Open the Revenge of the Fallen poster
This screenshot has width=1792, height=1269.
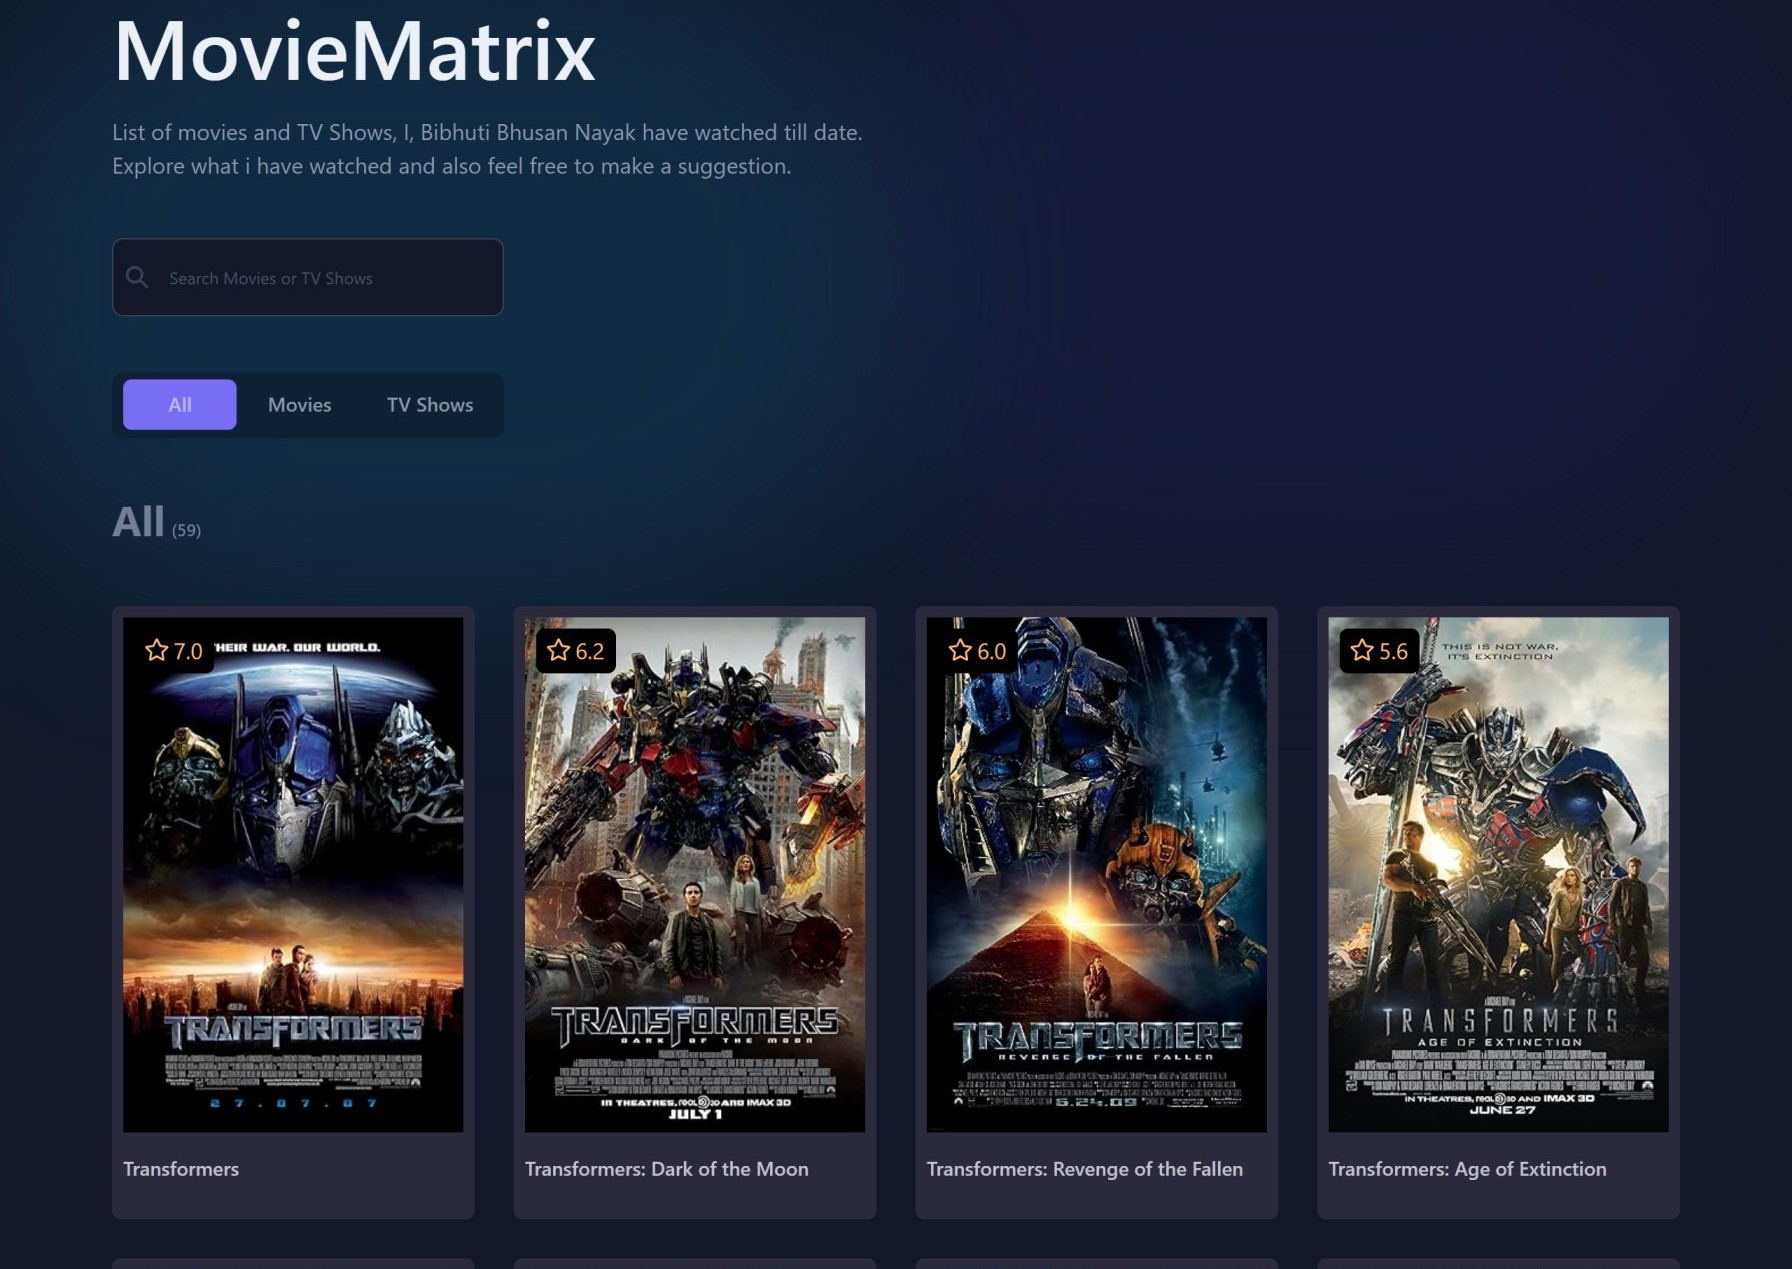pyautogui.click(x=1097, y=874)
